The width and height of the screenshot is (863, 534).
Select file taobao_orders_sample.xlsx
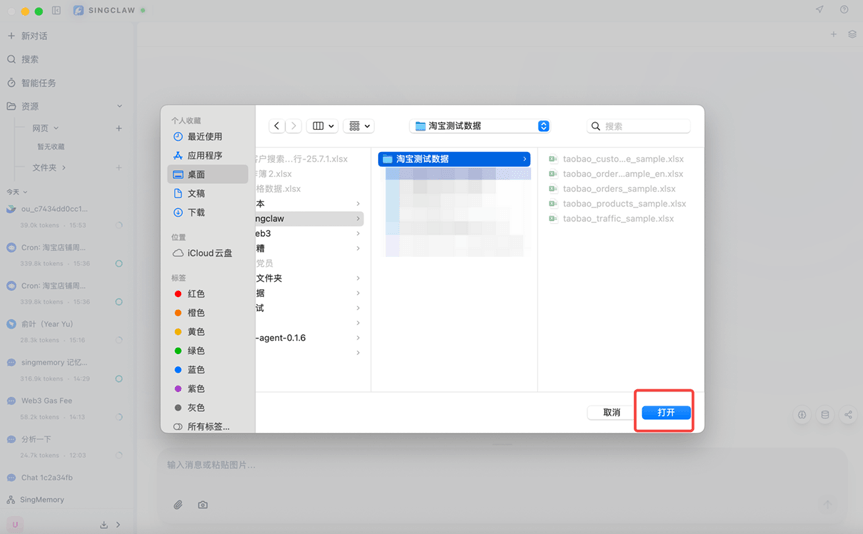[618, 189]
